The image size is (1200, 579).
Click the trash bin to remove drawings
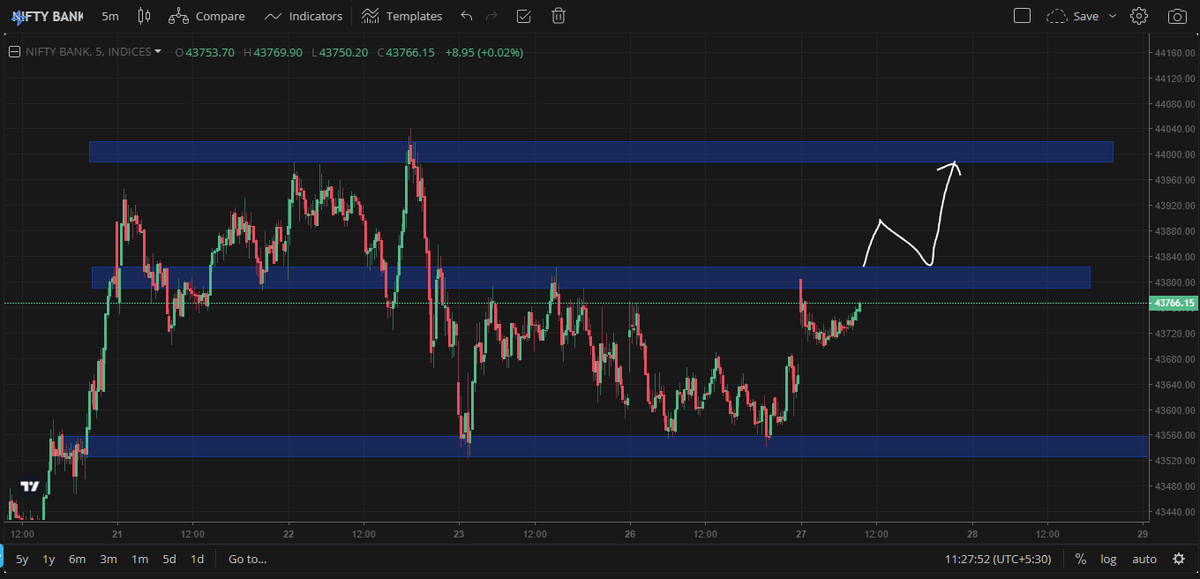[x=559, y=16]
